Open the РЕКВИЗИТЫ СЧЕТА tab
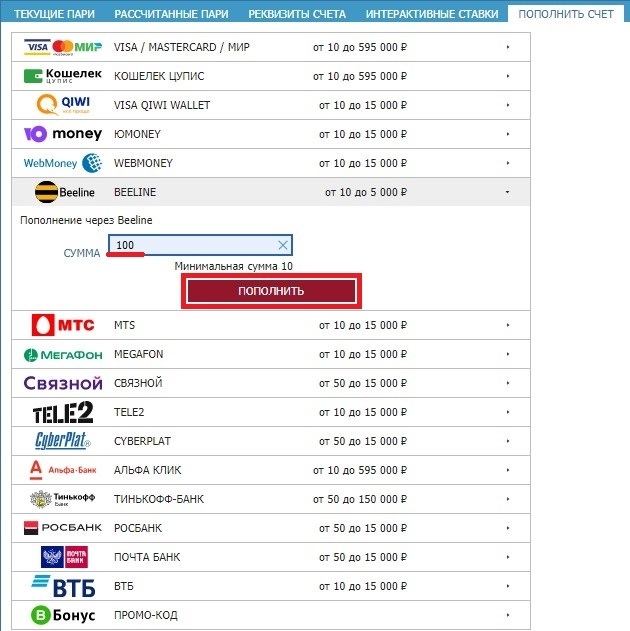The image size is (630, 631). pyautogui.click(x=297, y=14)
